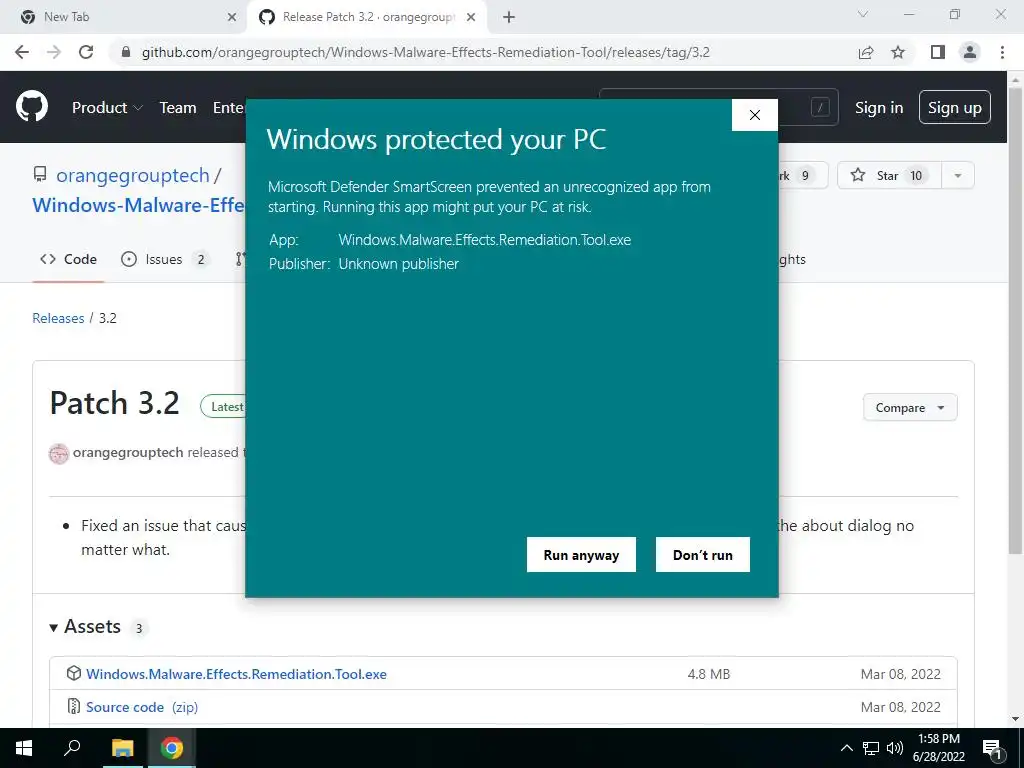Click the Windows-Malware-Effe repository name link
Viewport: 1024px width, 768px height.
(138, 205)
